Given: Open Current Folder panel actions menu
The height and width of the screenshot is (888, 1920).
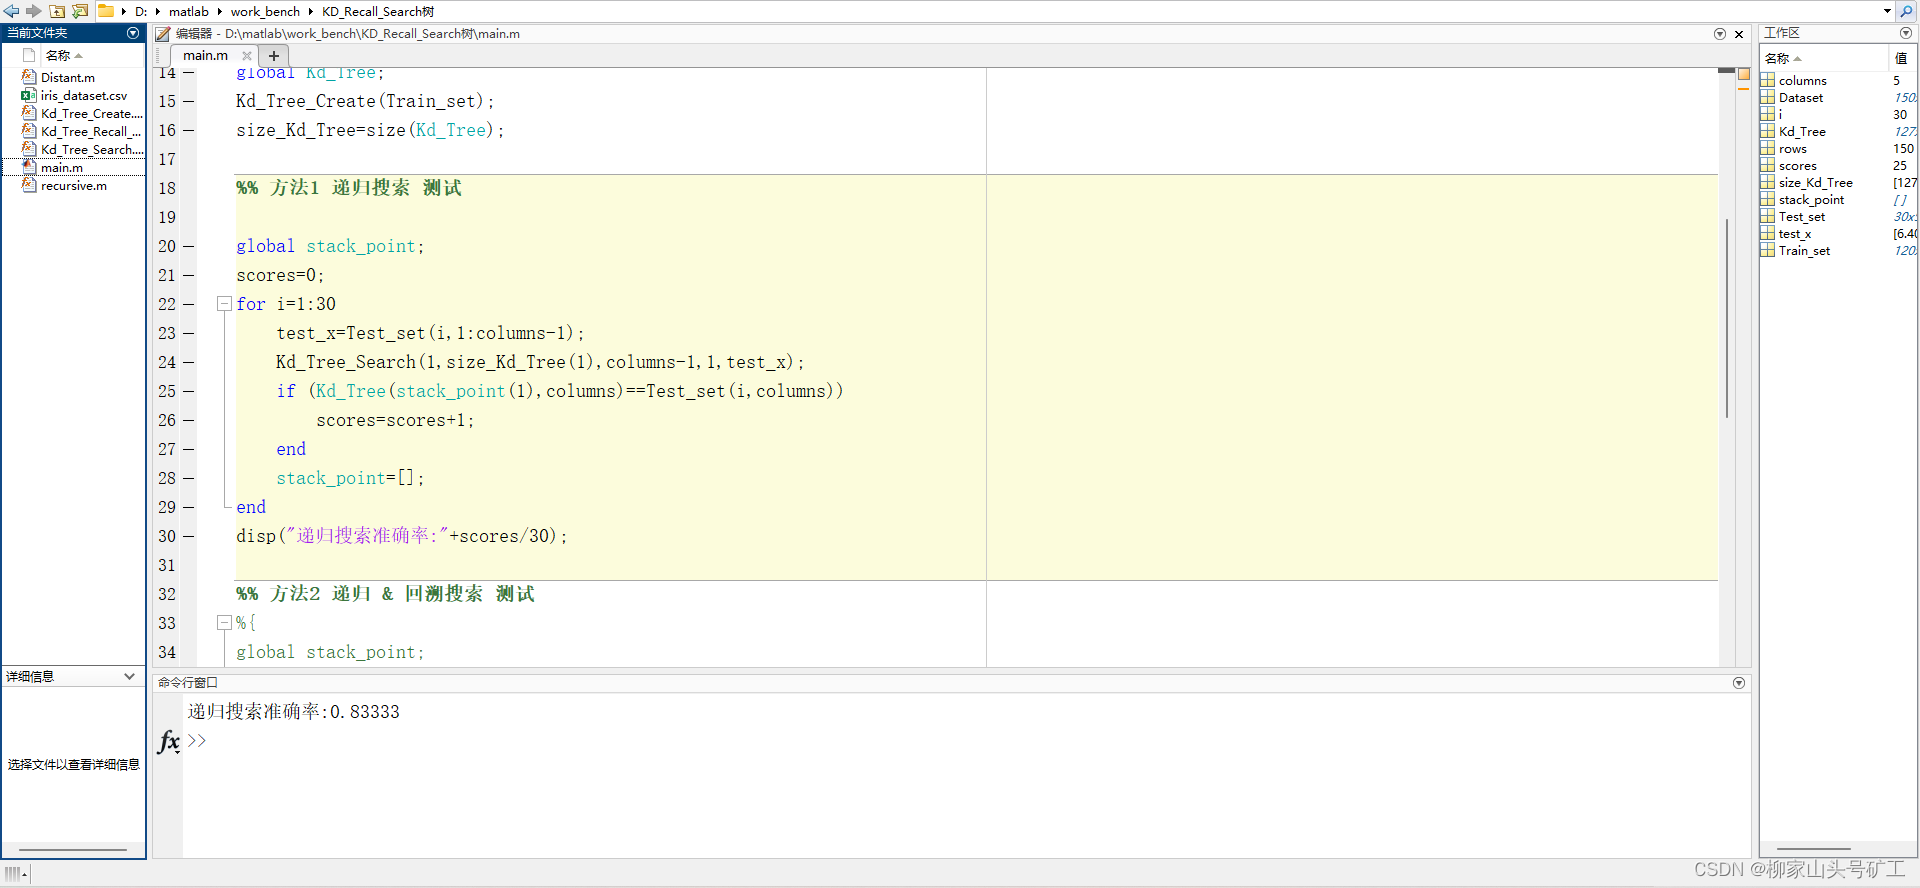Looking at the screenshot, I should (133, 33).
